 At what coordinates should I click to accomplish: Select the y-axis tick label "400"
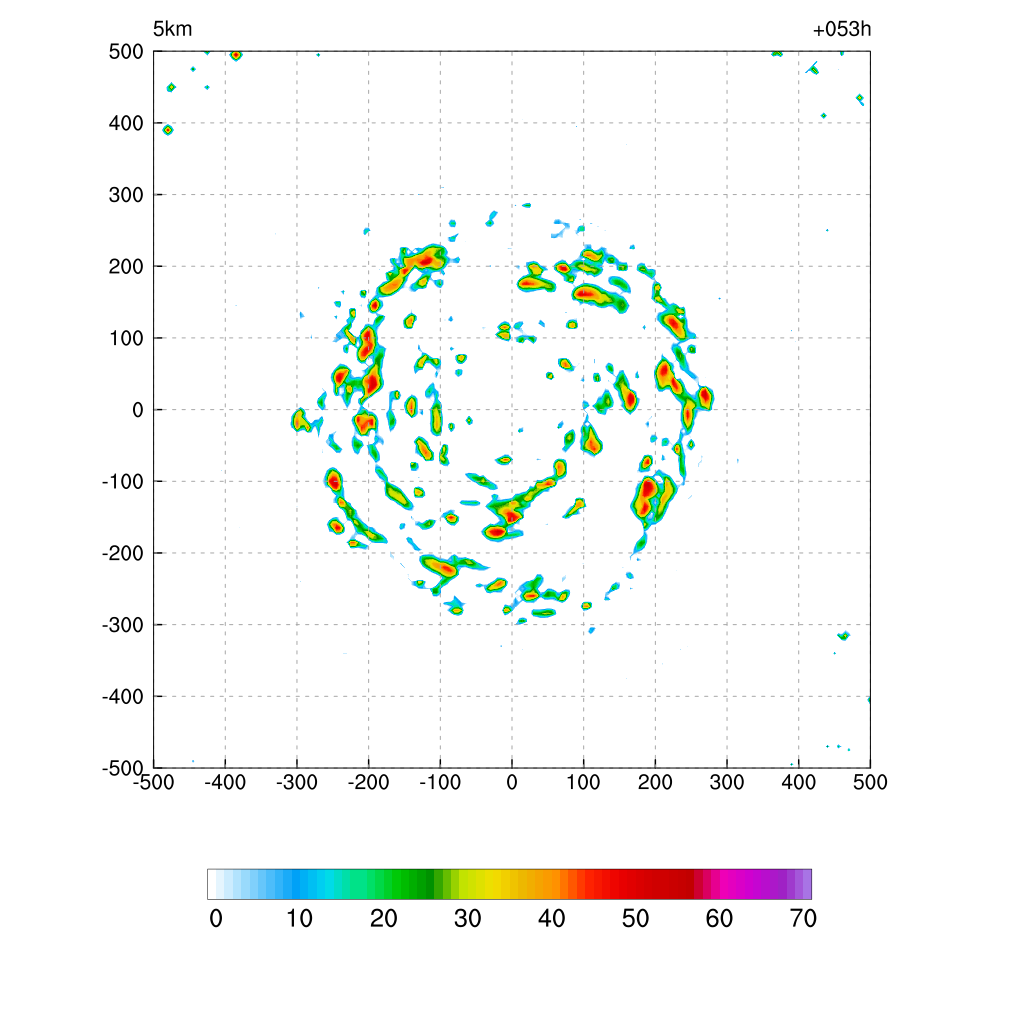tap(126, 123)
